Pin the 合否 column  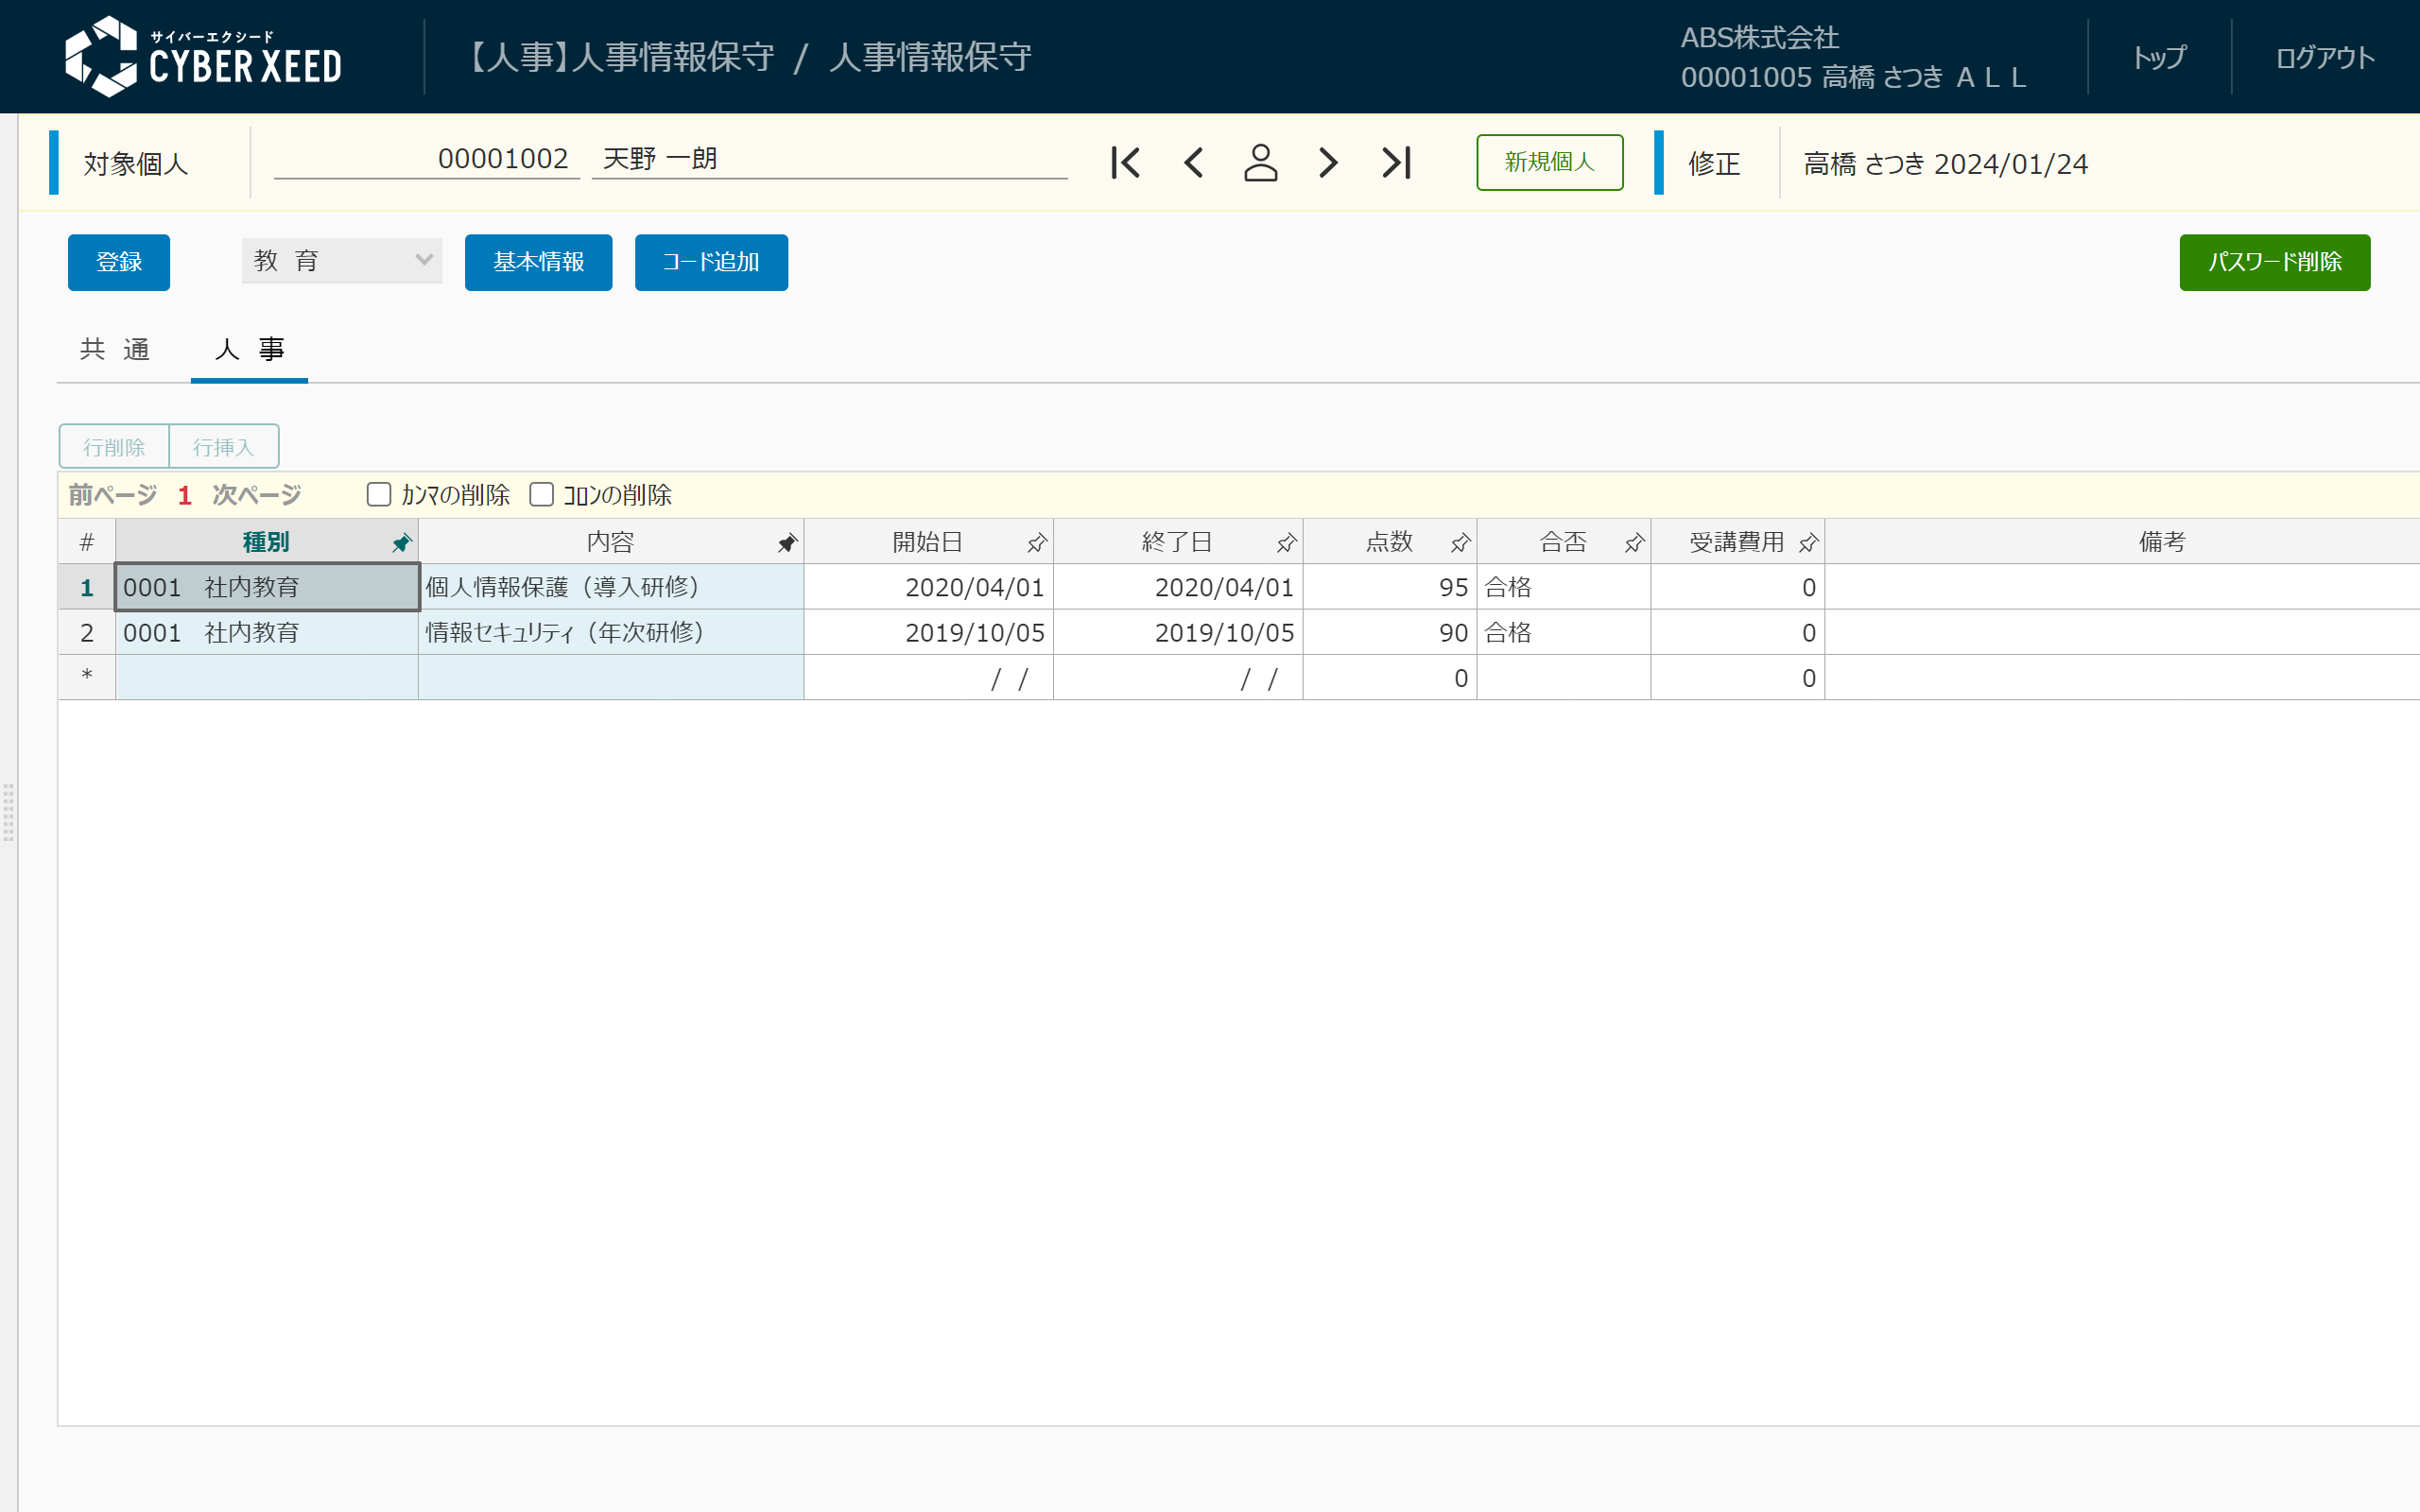tap(1634, 543)
